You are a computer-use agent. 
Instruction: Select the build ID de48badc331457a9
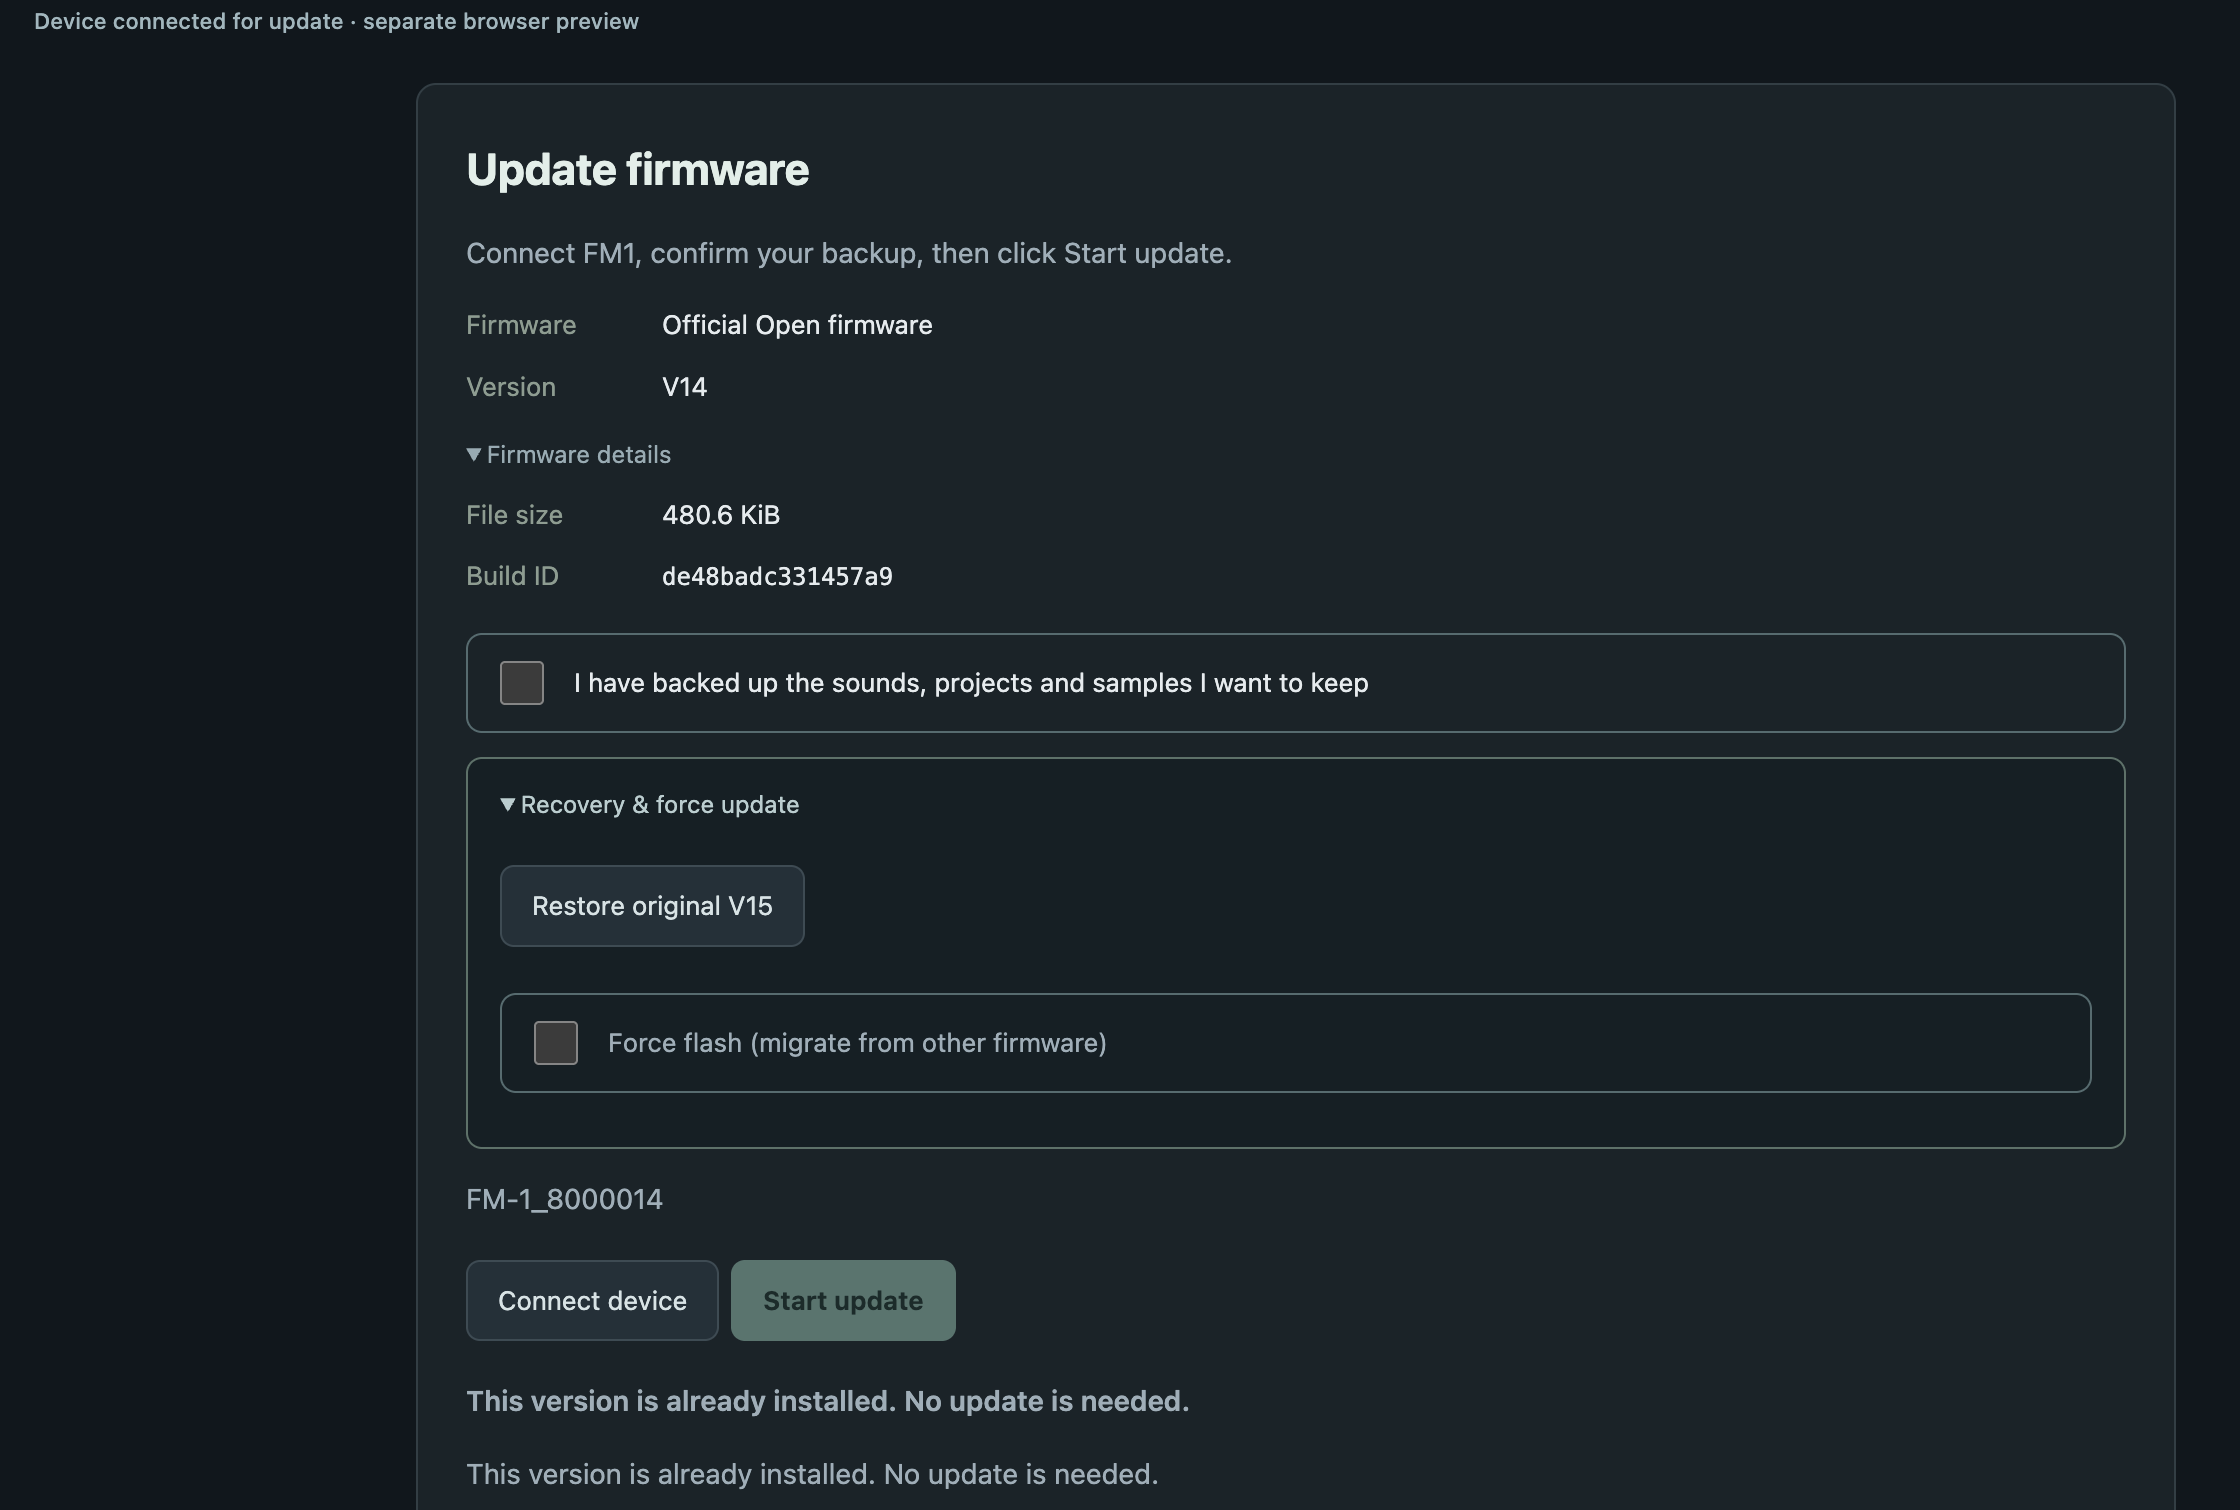tap(777, 577)
